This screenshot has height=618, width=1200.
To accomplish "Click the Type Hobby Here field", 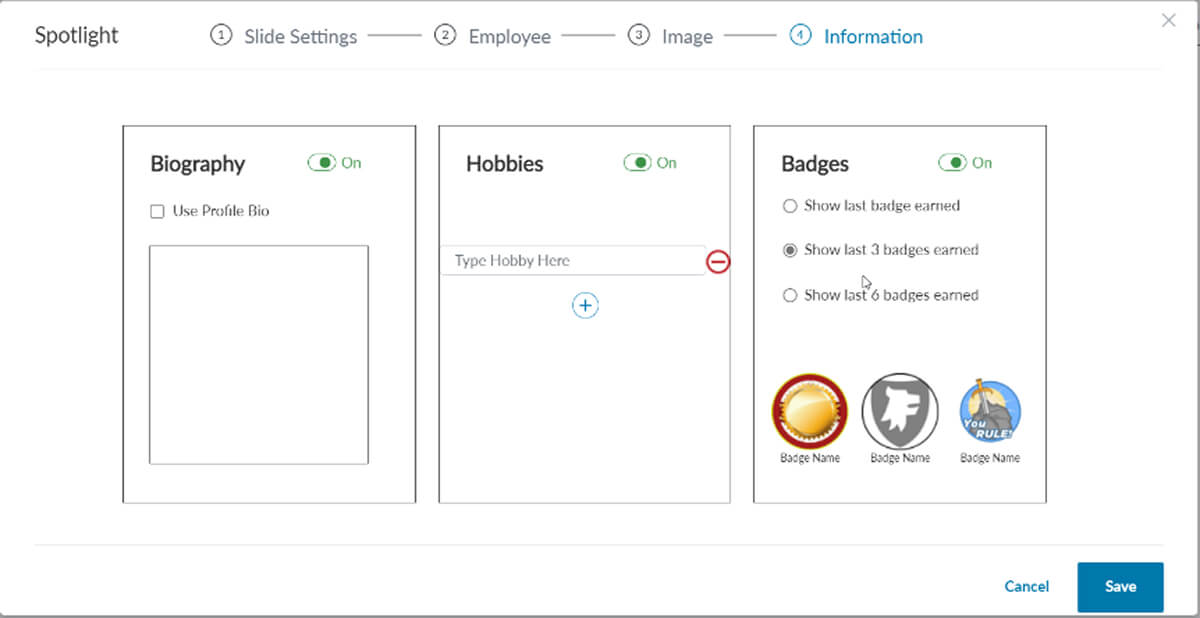I will point(572,261).
